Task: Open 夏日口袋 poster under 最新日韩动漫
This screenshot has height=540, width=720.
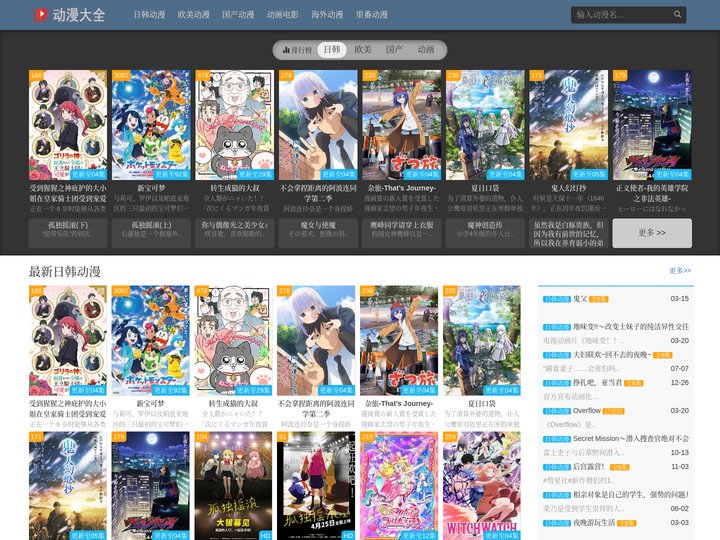Action: (482, 340)
